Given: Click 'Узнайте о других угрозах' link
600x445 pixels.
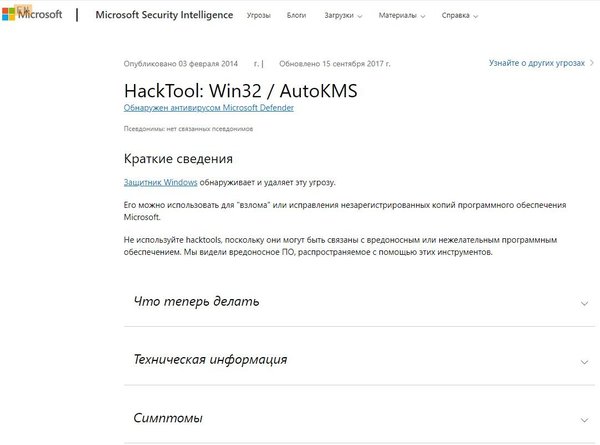Looking at the screenshot, I should coord(531,62).
